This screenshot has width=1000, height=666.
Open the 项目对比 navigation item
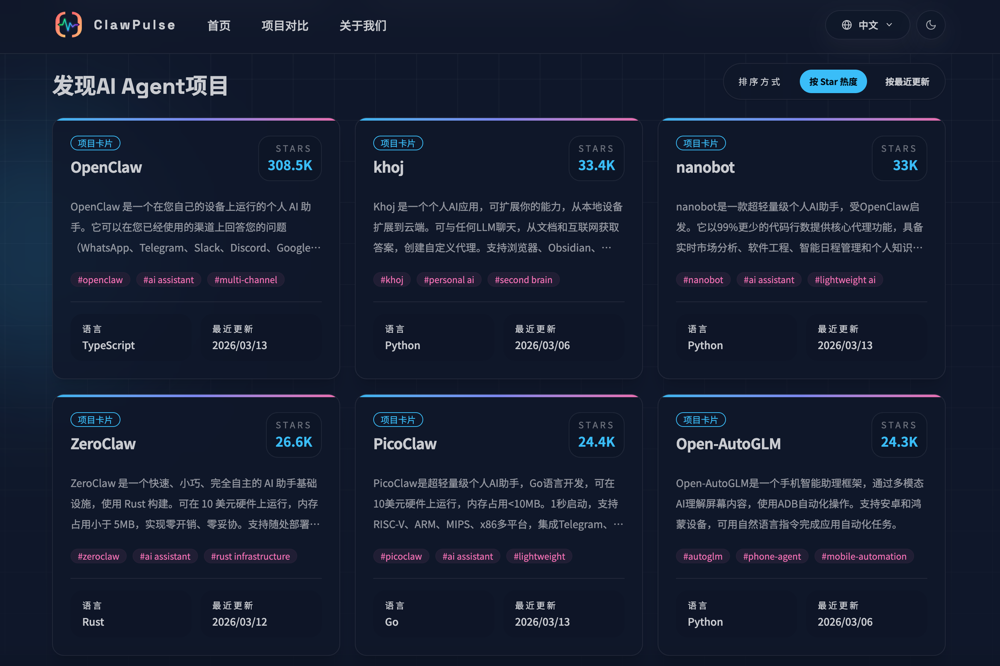click(x=285, y=26)
